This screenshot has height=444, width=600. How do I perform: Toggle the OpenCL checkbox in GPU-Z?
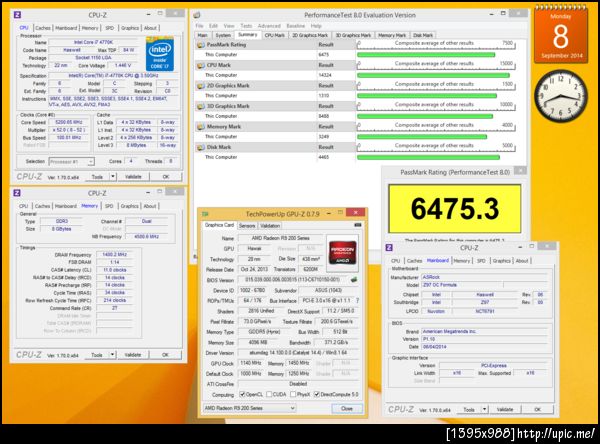click(242, 394)
